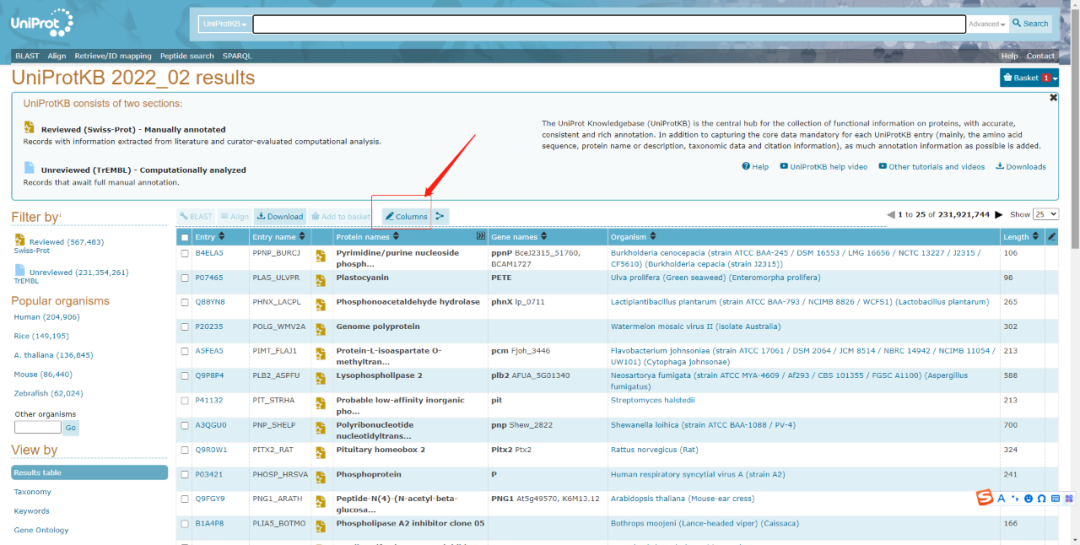Click the Download button in the results toolbar
The image size is (1080, 545).
(279, 216)
